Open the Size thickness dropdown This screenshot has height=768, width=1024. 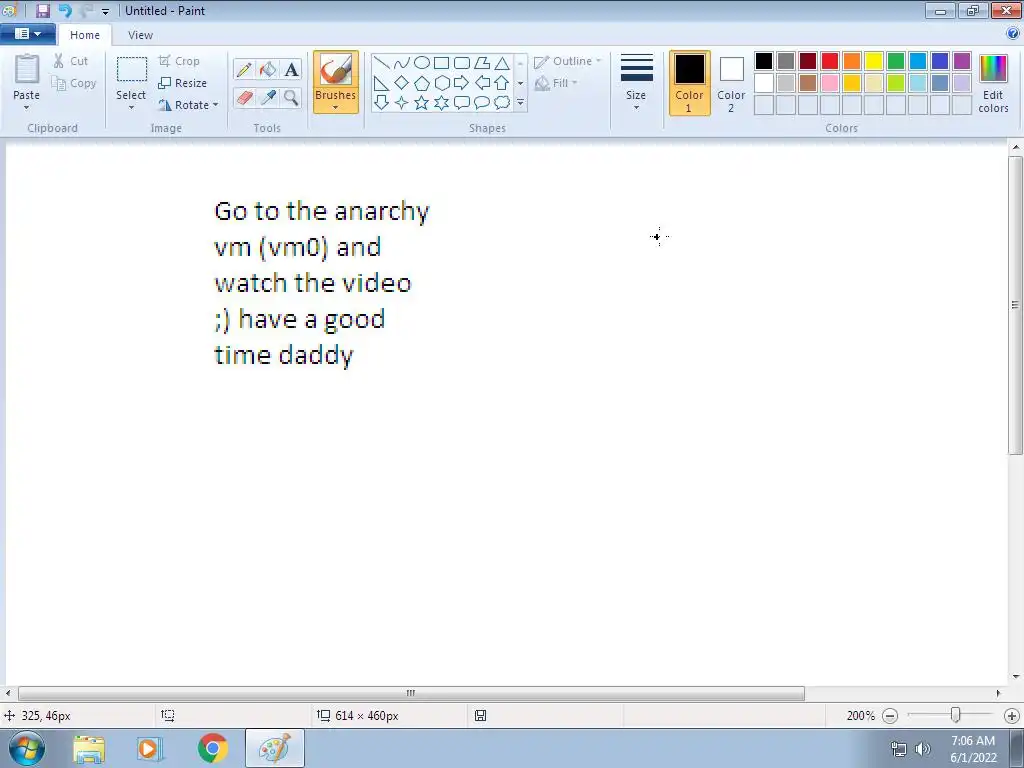tap(636, 83)
